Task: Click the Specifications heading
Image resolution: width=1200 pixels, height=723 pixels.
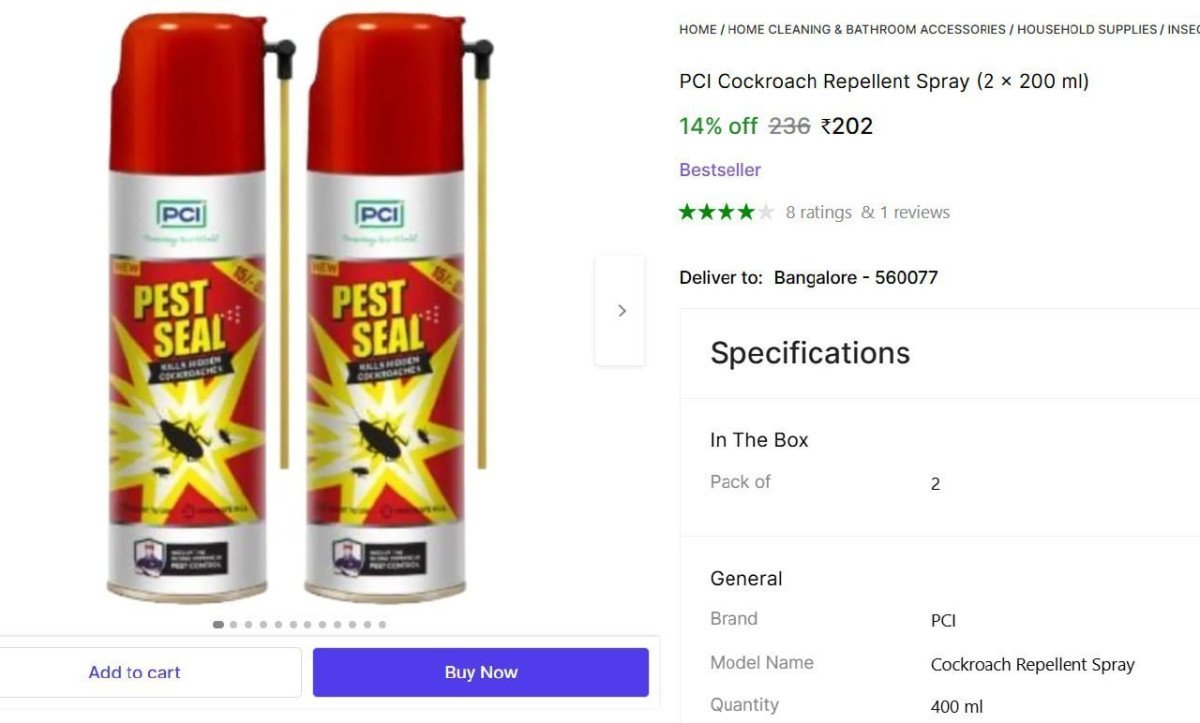Action: (810, 353)
